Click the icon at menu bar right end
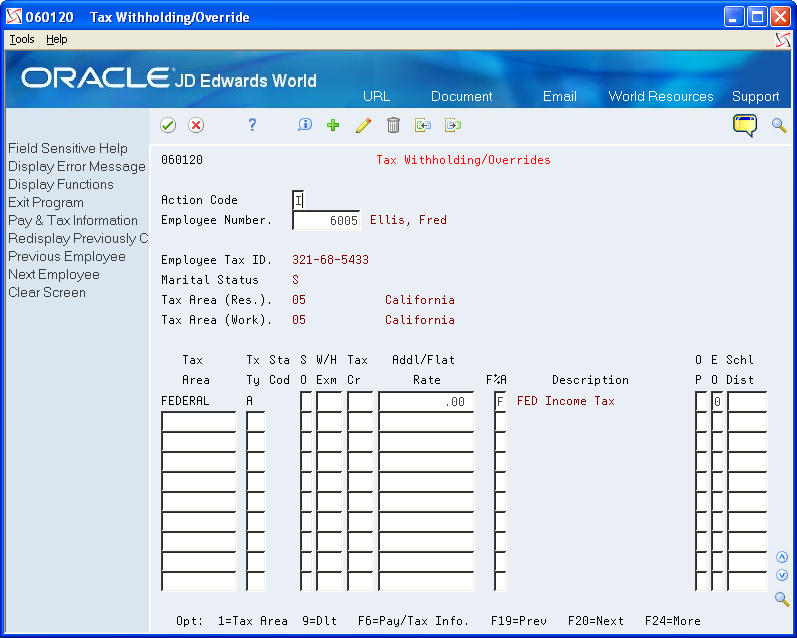797x638 pixels. (783, 40)
